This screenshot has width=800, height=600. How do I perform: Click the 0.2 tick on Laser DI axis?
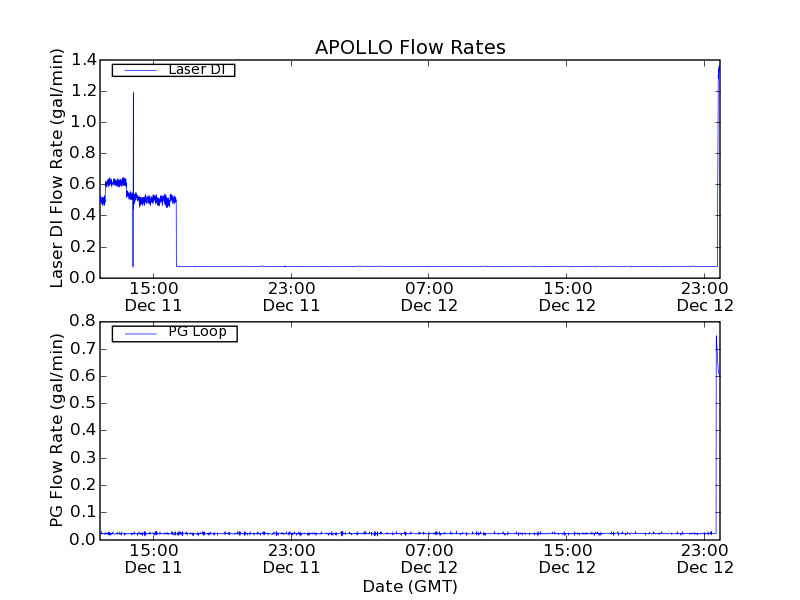coord(83,247)
